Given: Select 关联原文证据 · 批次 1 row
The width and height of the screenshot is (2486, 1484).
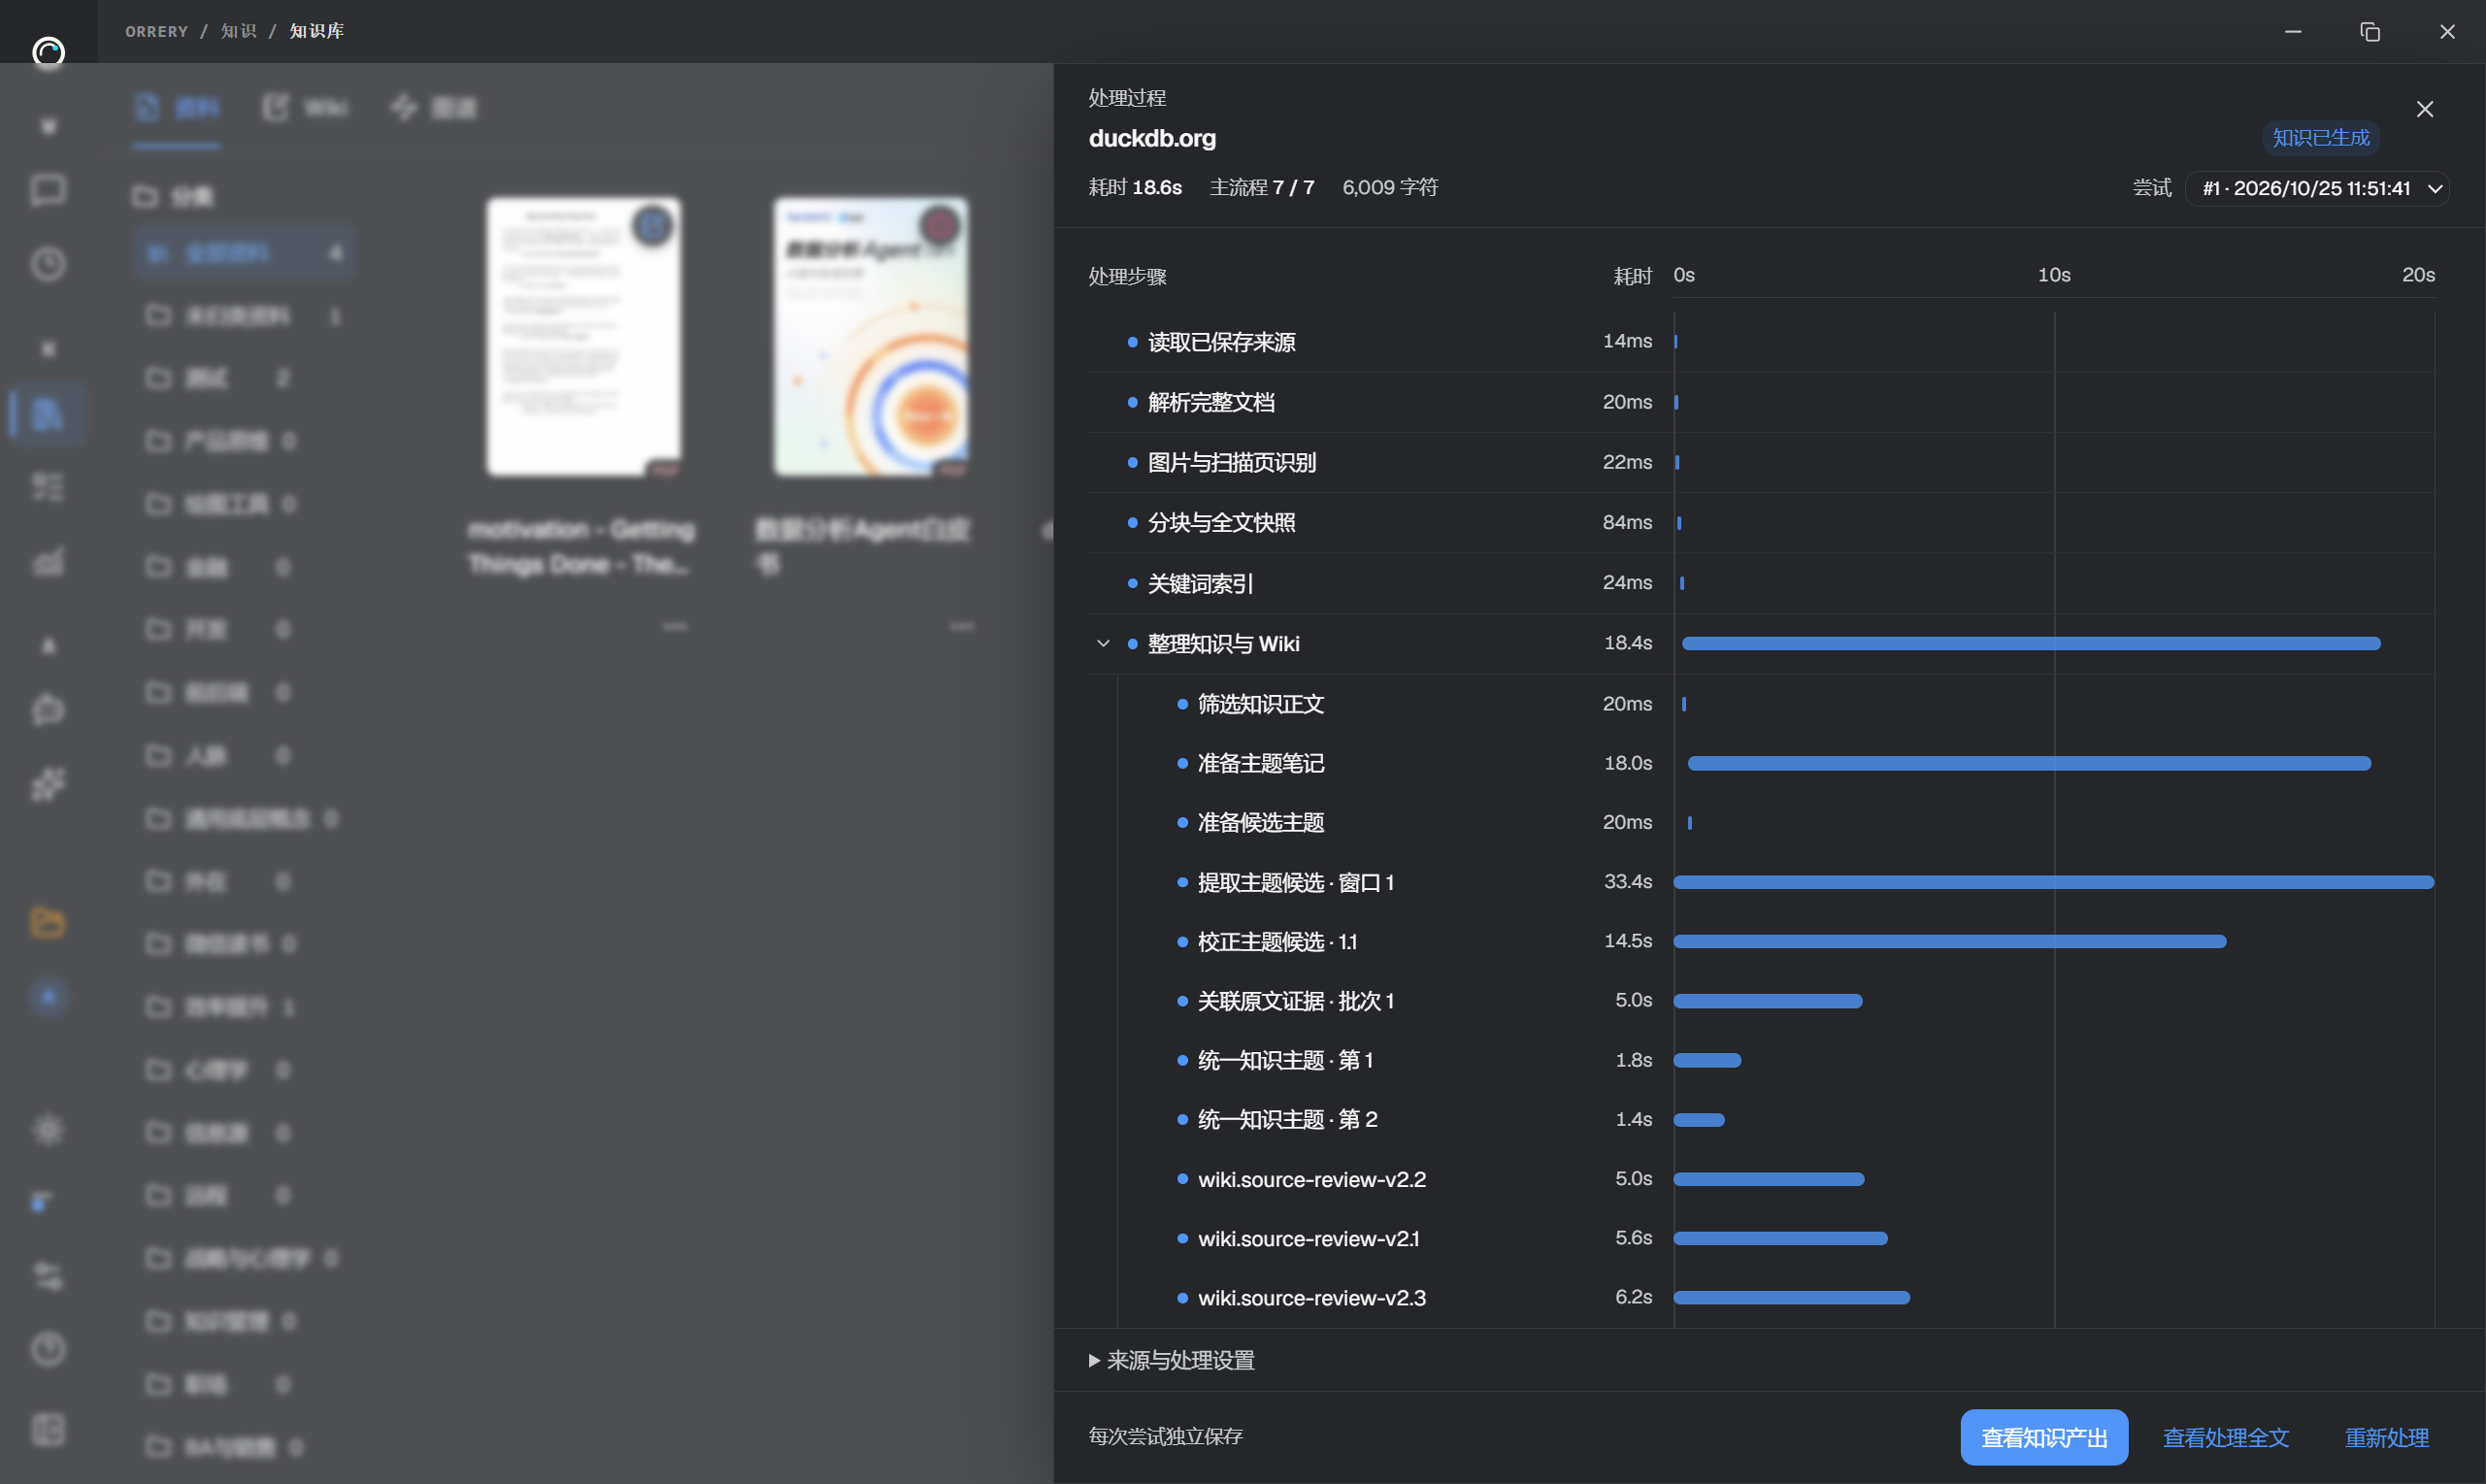Looking at the screenshot, I should pyautogui.click(x=1775, y=1000).
